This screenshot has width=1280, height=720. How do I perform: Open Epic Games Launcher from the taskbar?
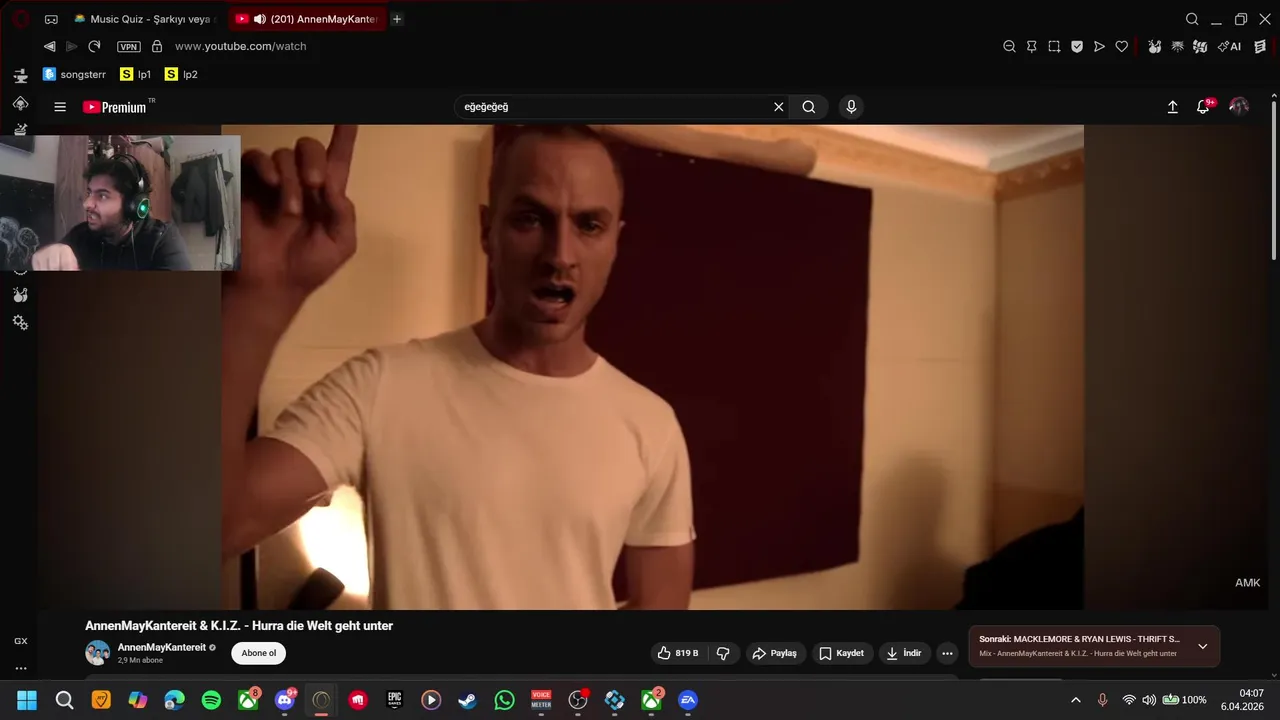coord(394,700)
